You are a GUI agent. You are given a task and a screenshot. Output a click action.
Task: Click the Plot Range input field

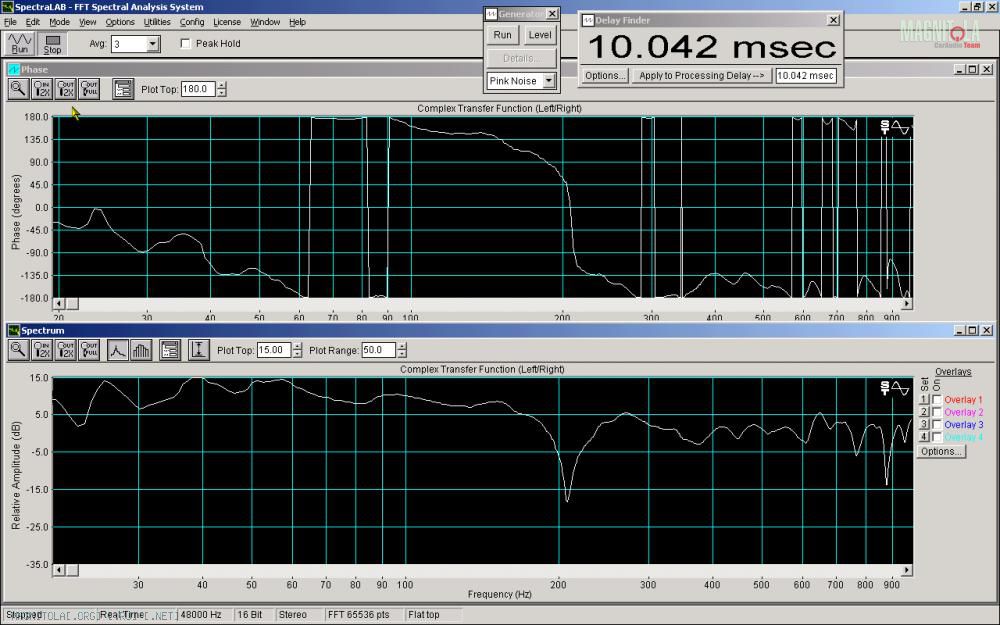click(x=379, y=350)
